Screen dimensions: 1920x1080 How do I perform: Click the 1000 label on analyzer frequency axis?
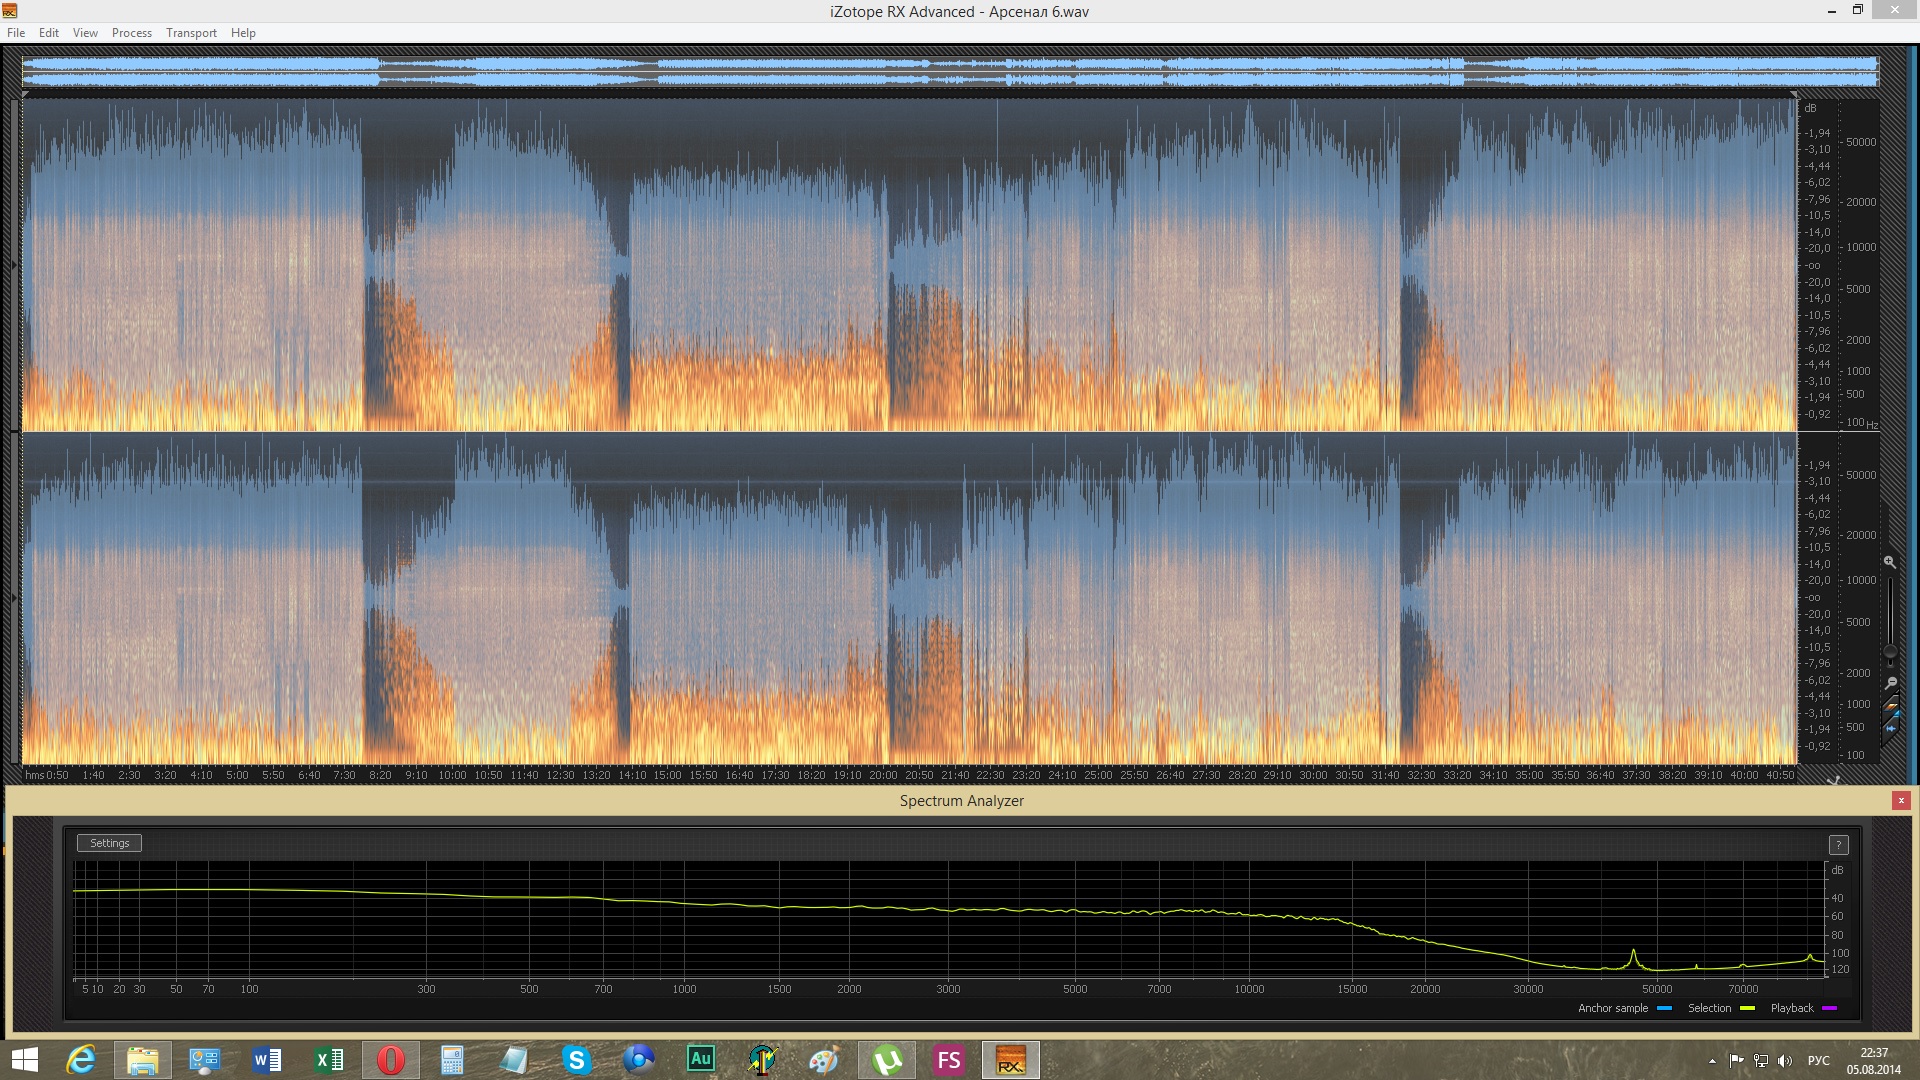(684, 989)
